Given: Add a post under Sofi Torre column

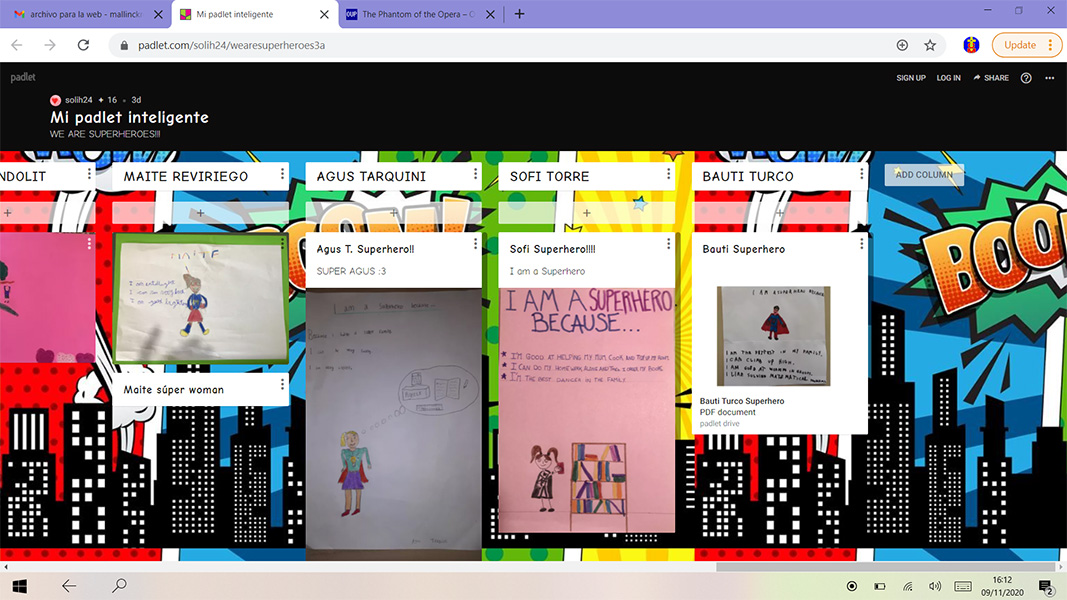Looking at the screenshot, I should [x=586, y=213].
